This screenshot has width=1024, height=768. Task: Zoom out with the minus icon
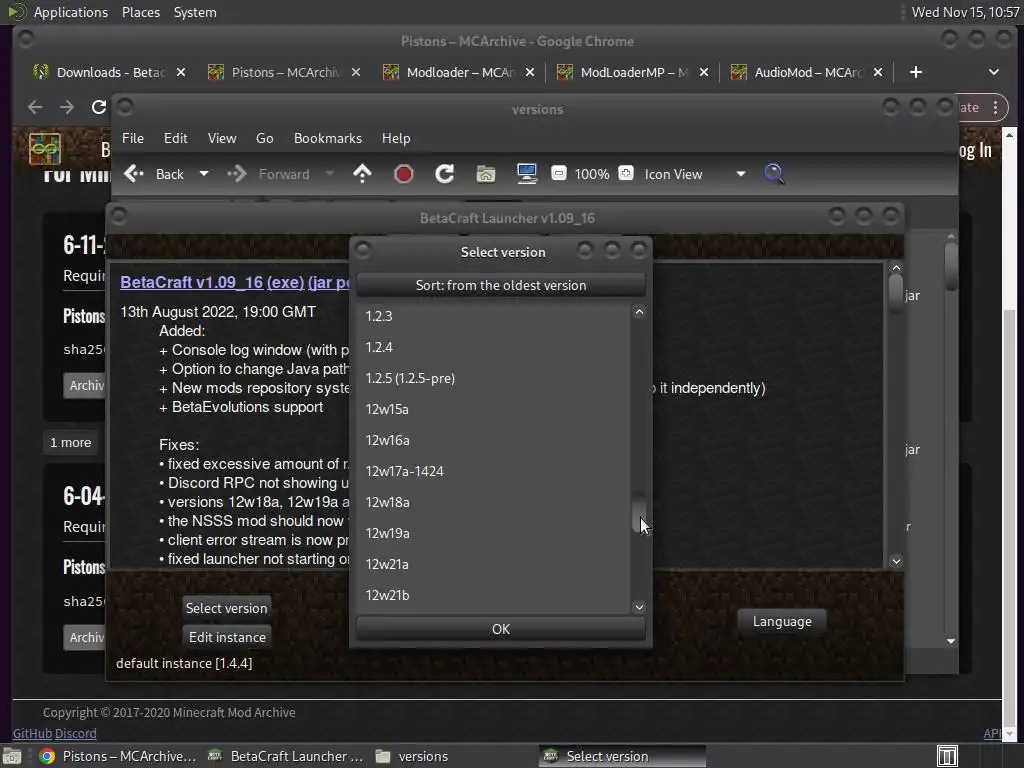(x=558, y=173)
